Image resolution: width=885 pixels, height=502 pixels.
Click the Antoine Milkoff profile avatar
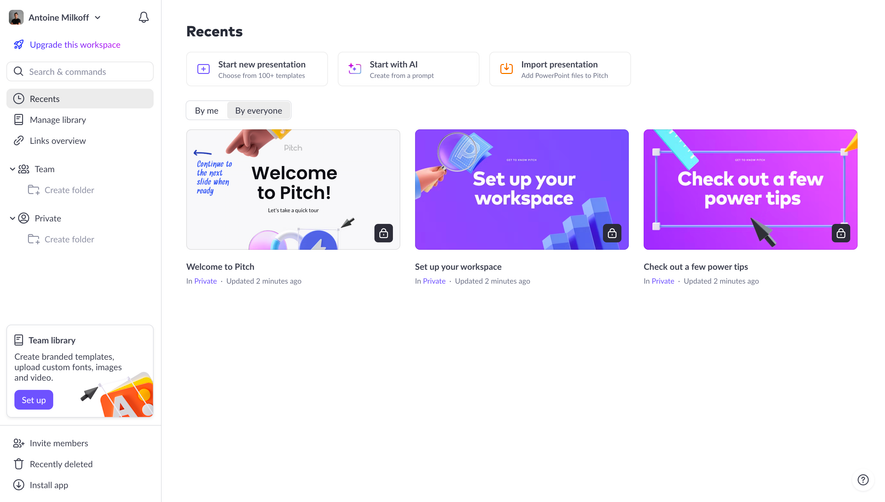click(x=16, y=18)
